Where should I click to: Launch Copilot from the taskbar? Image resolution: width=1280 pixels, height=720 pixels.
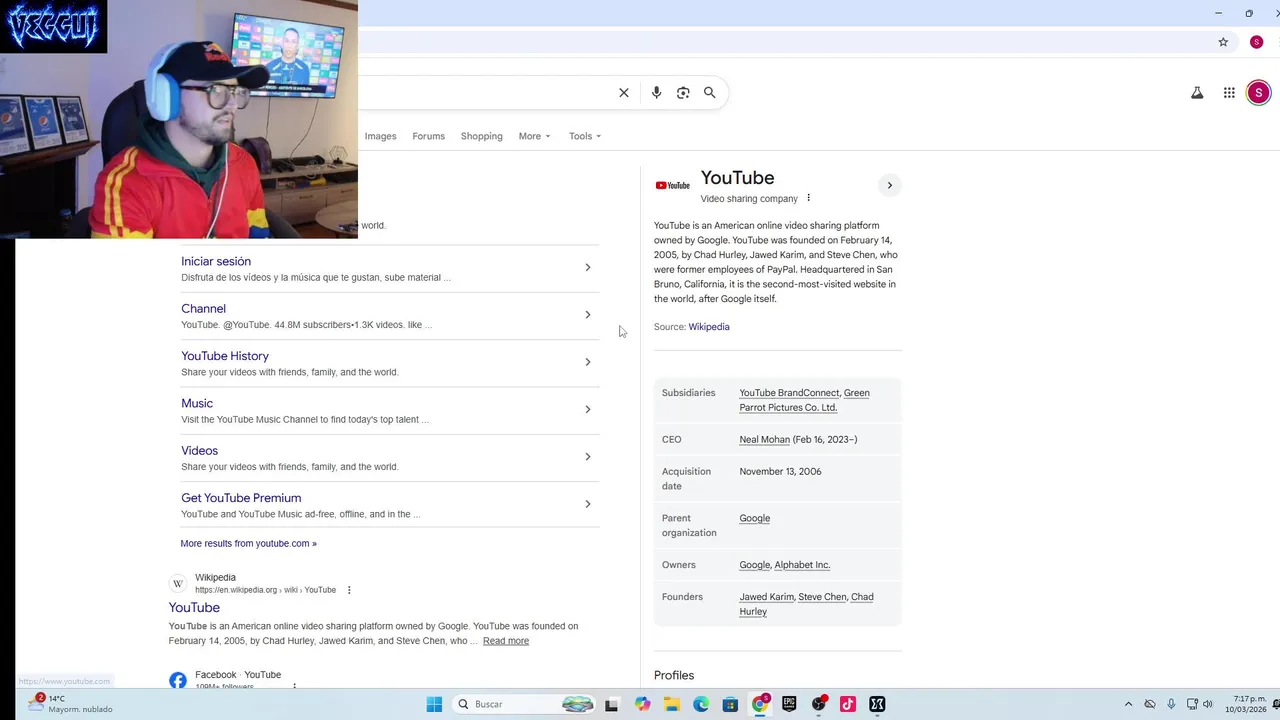tap(642, 704)
